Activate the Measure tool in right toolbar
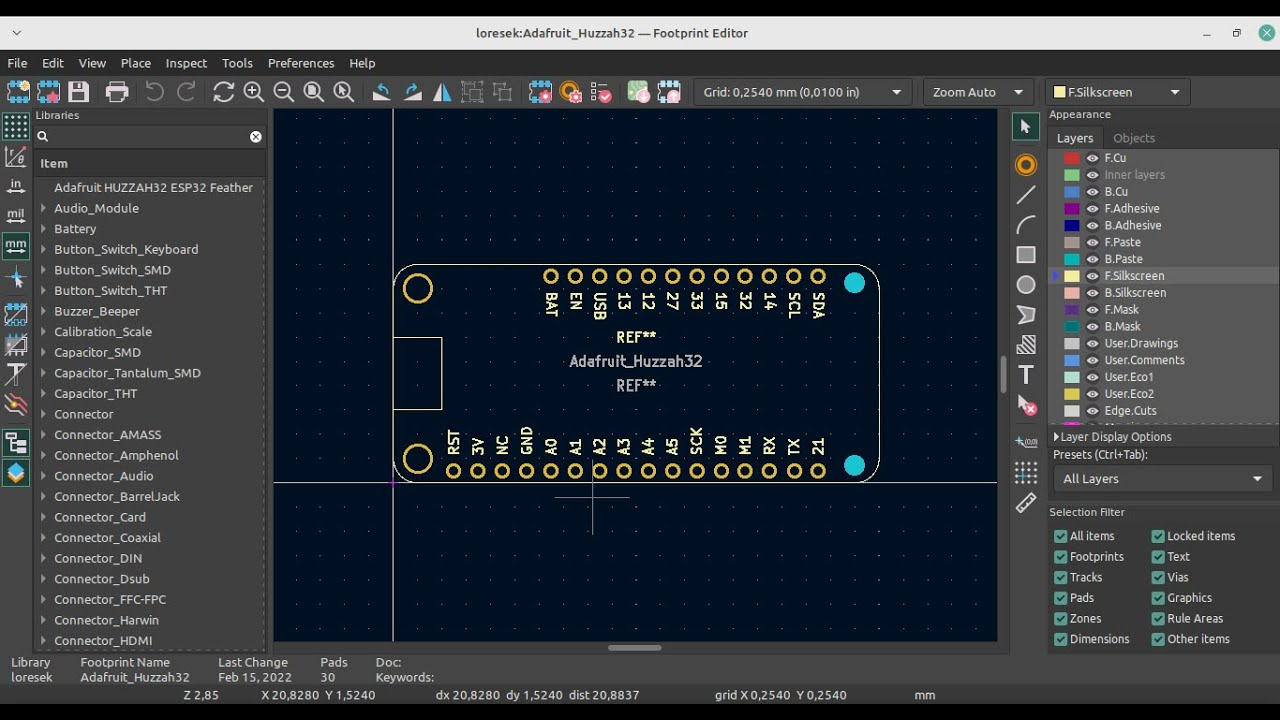The height and width of the screenshot is (720, 1280). point(1026,503)
